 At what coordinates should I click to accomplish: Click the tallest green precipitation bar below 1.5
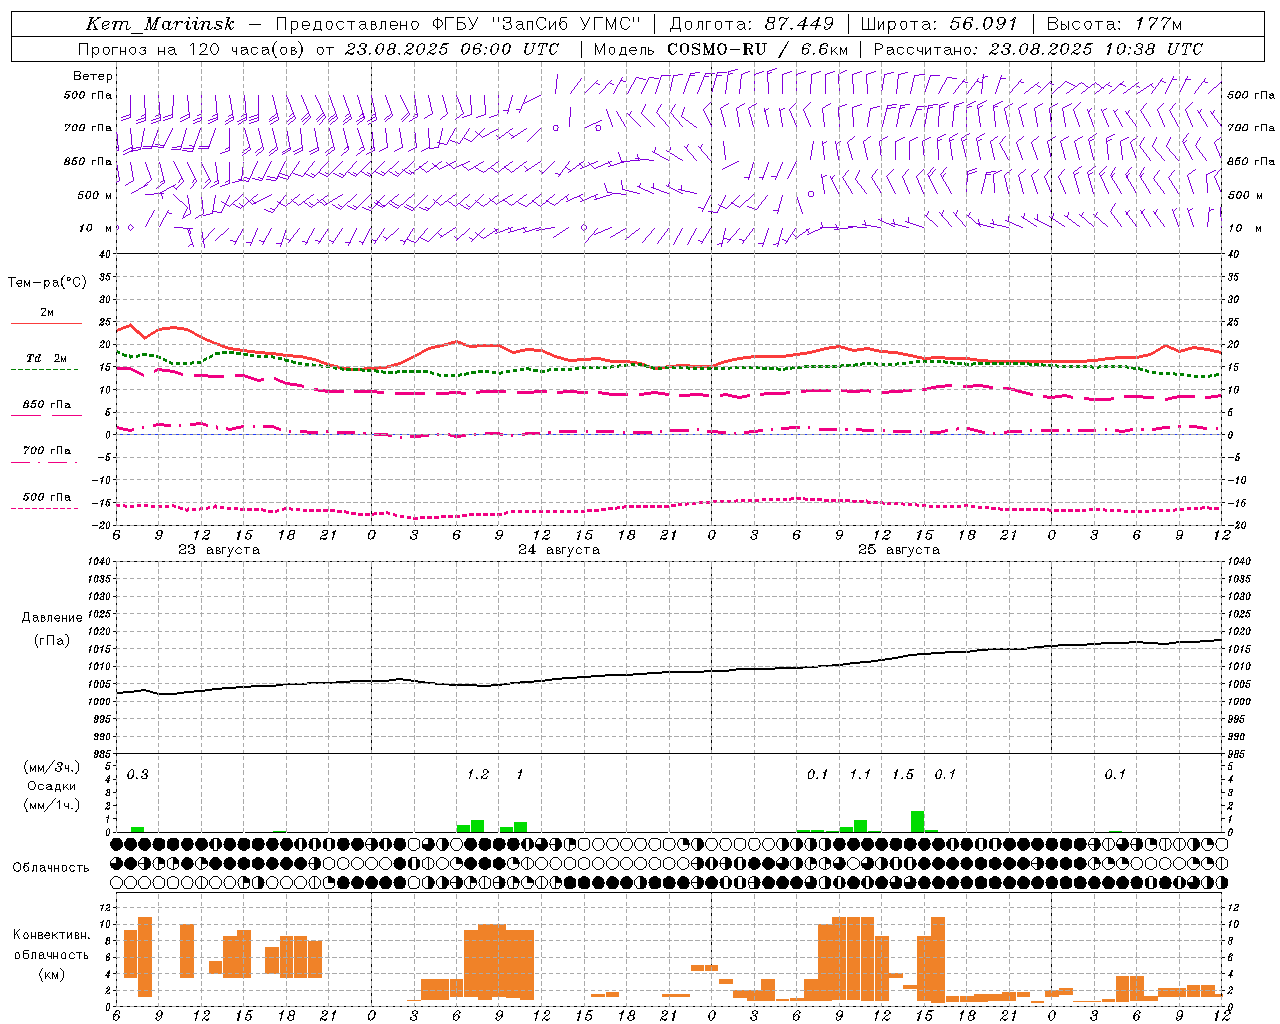tap(917, 821)
